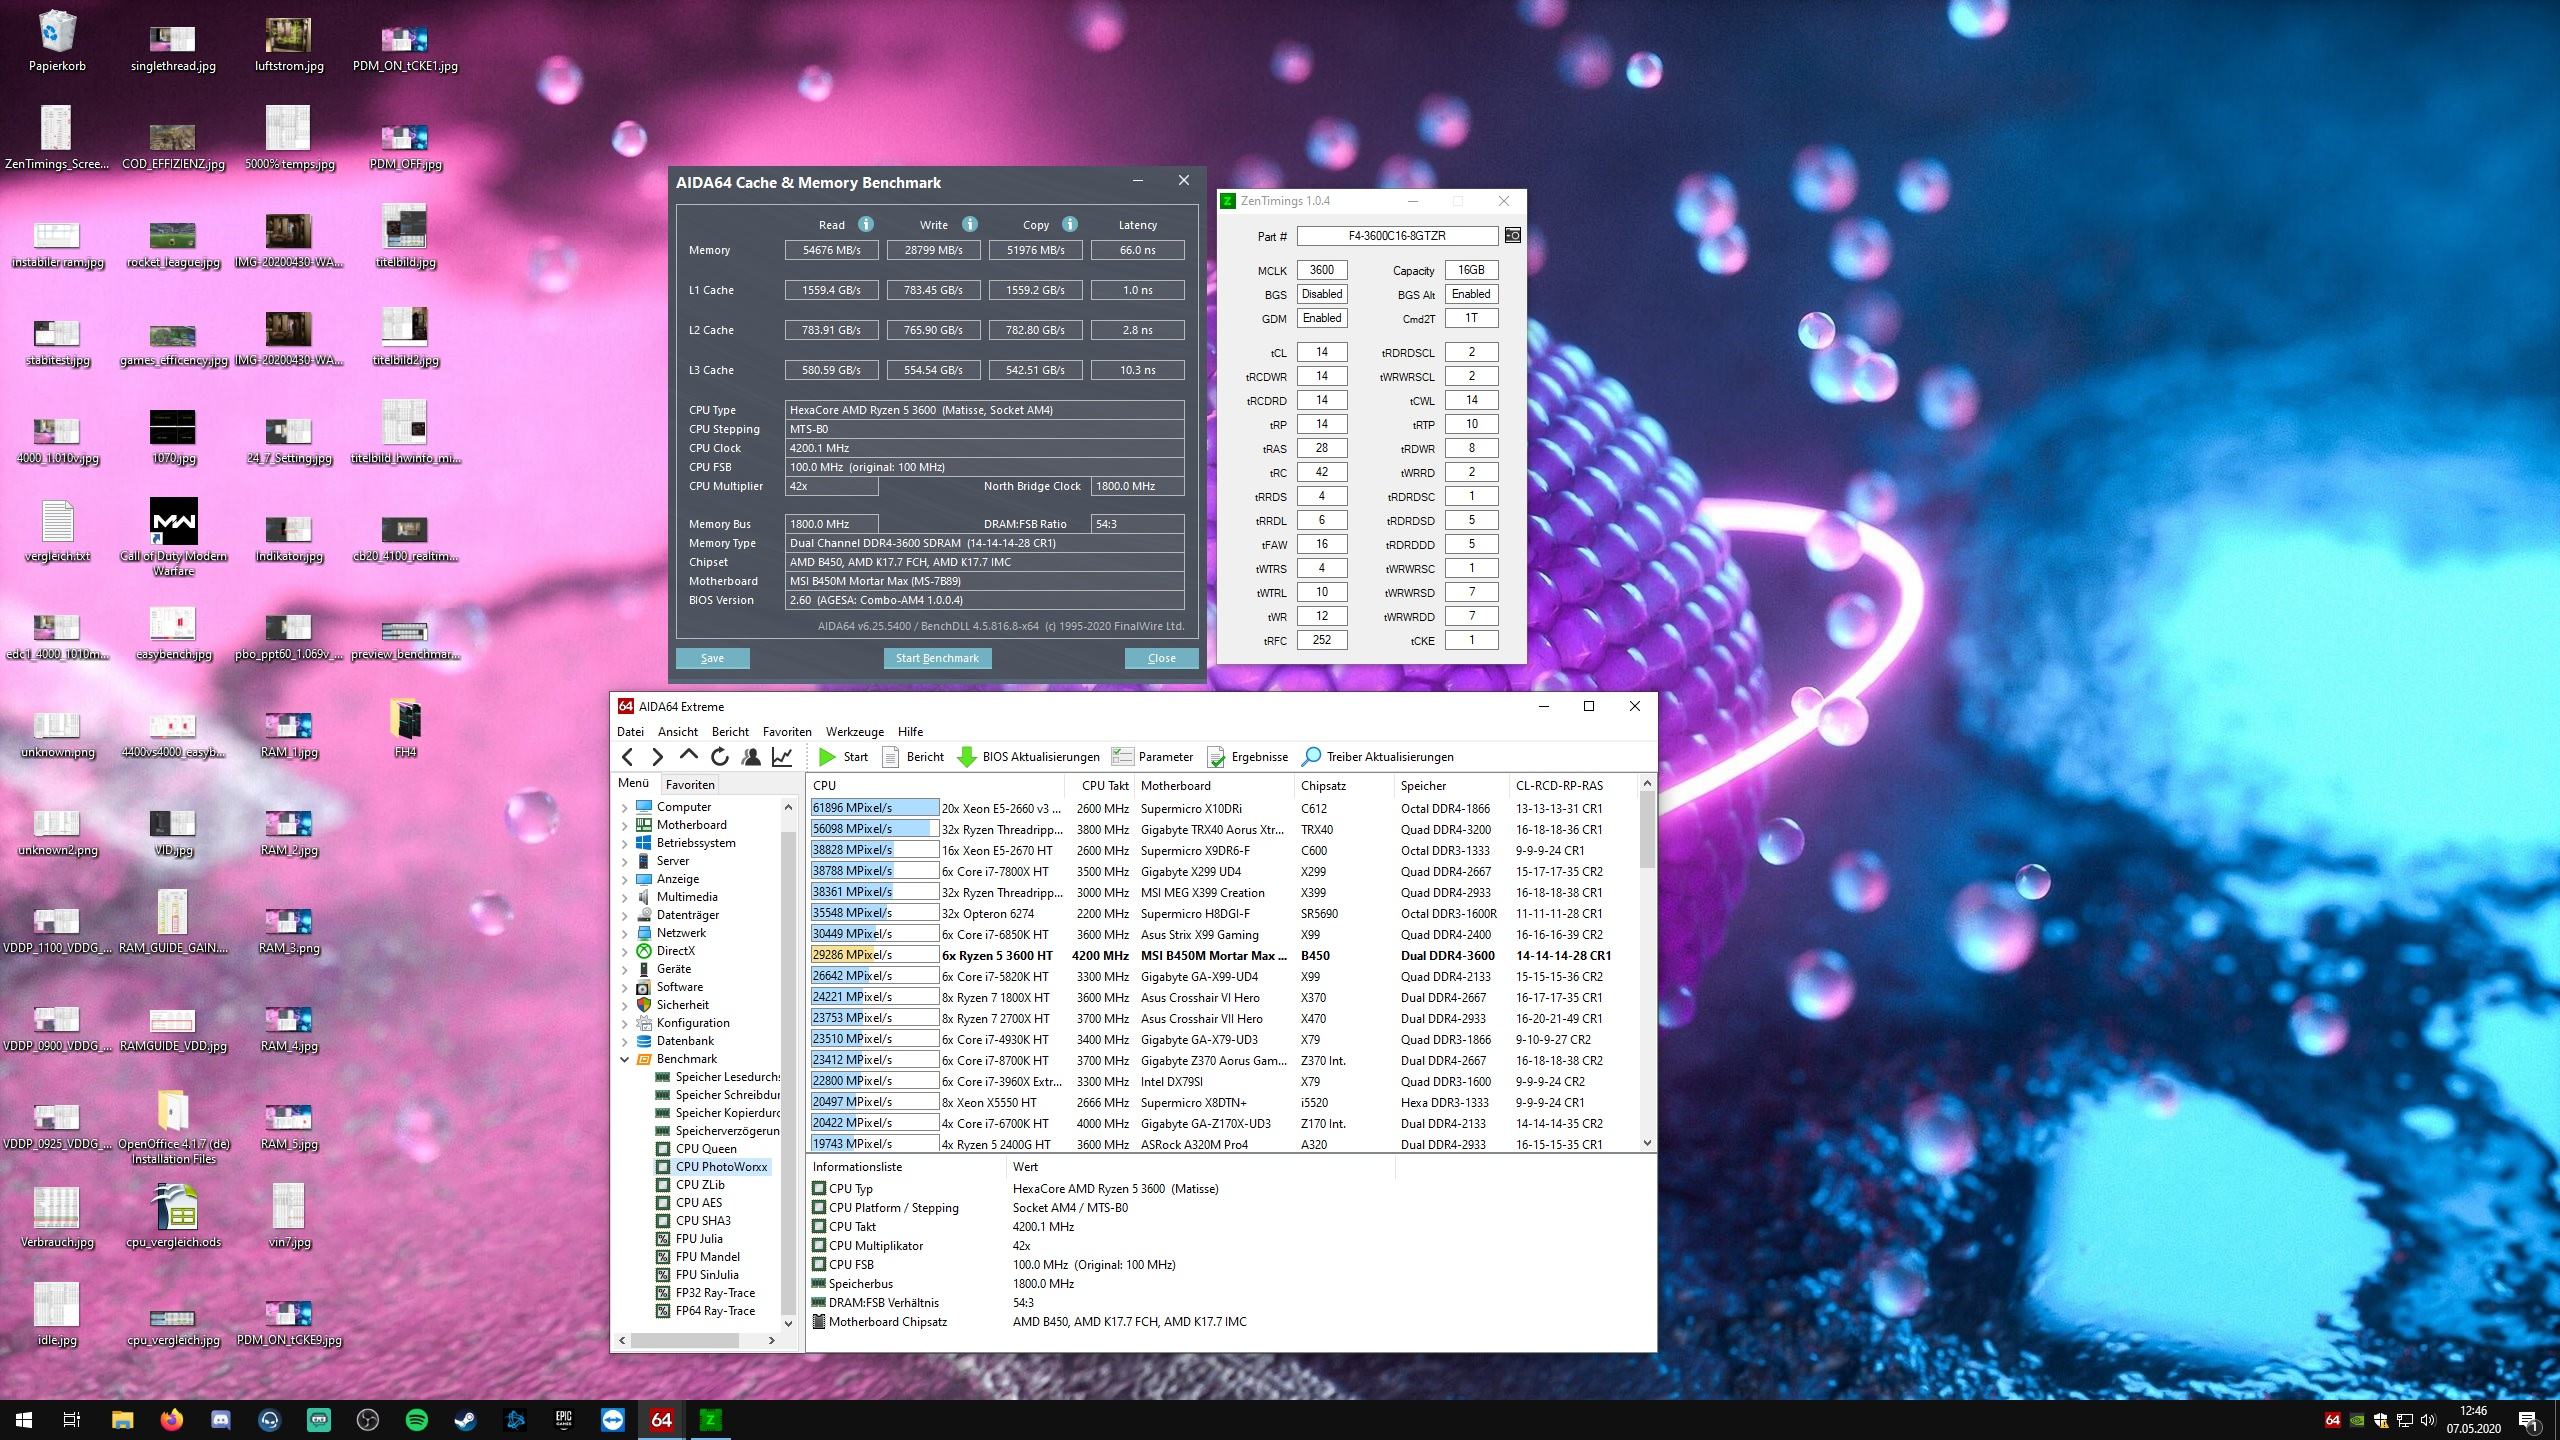The image size is (2560, 1440).
Task: Open Steam from the taskbar
Action: tap(466, 1420)
